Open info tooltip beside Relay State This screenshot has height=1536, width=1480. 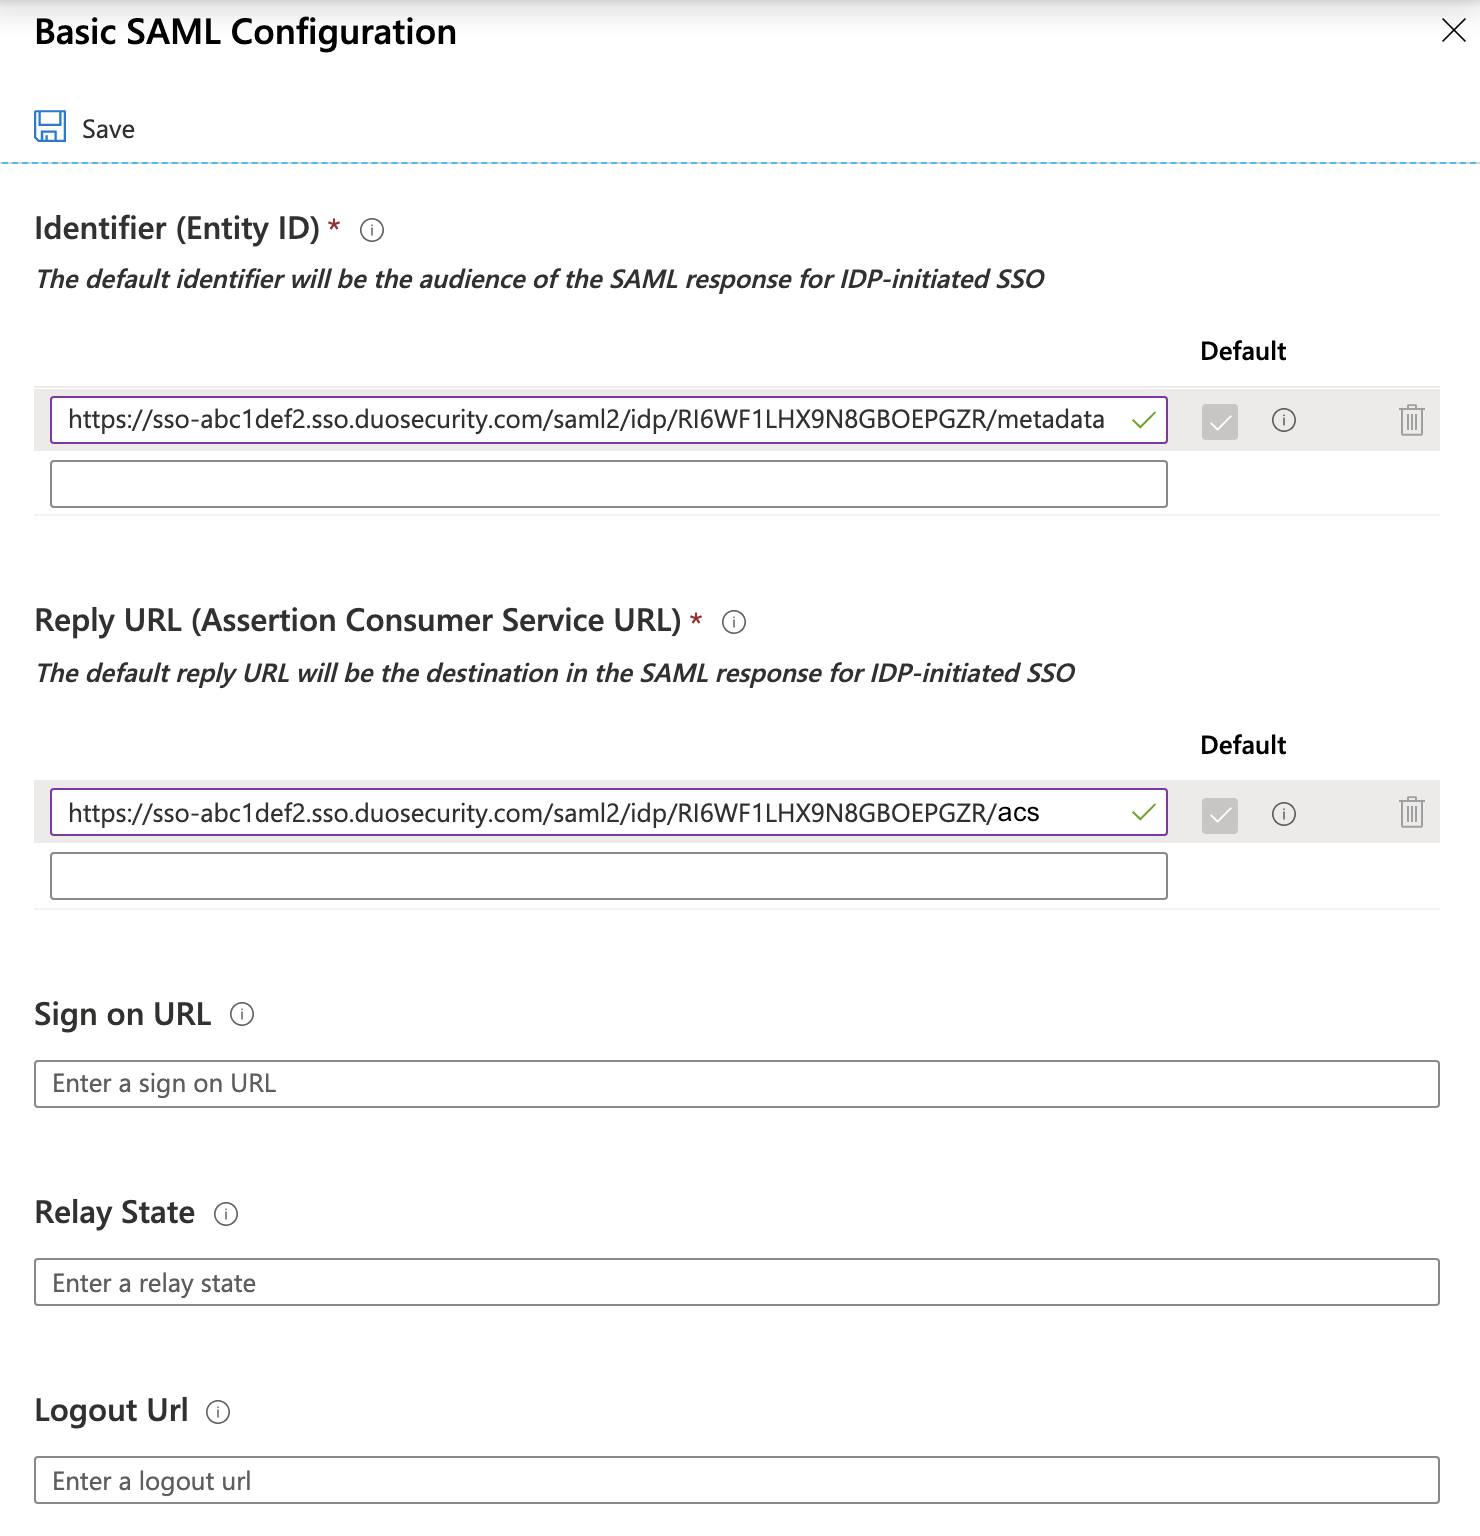tap(227, 1214)
